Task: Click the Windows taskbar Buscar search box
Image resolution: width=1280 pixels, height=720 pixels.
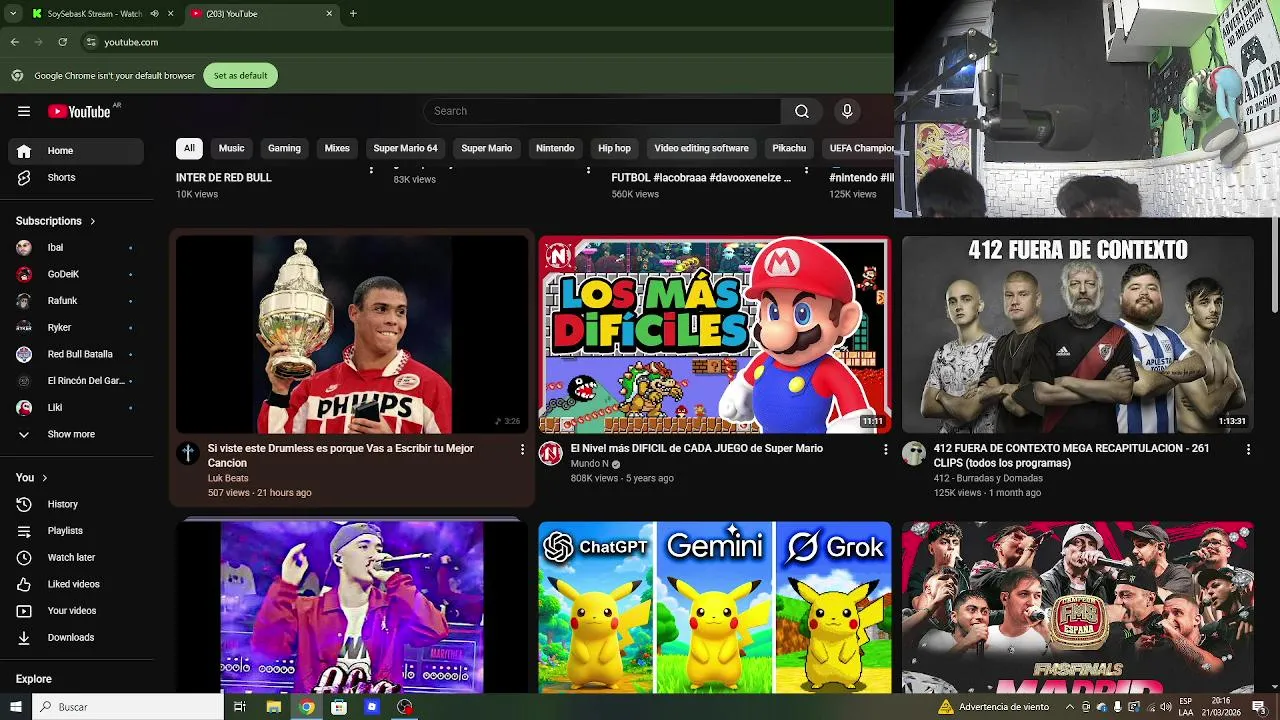Action: point(128,707)
